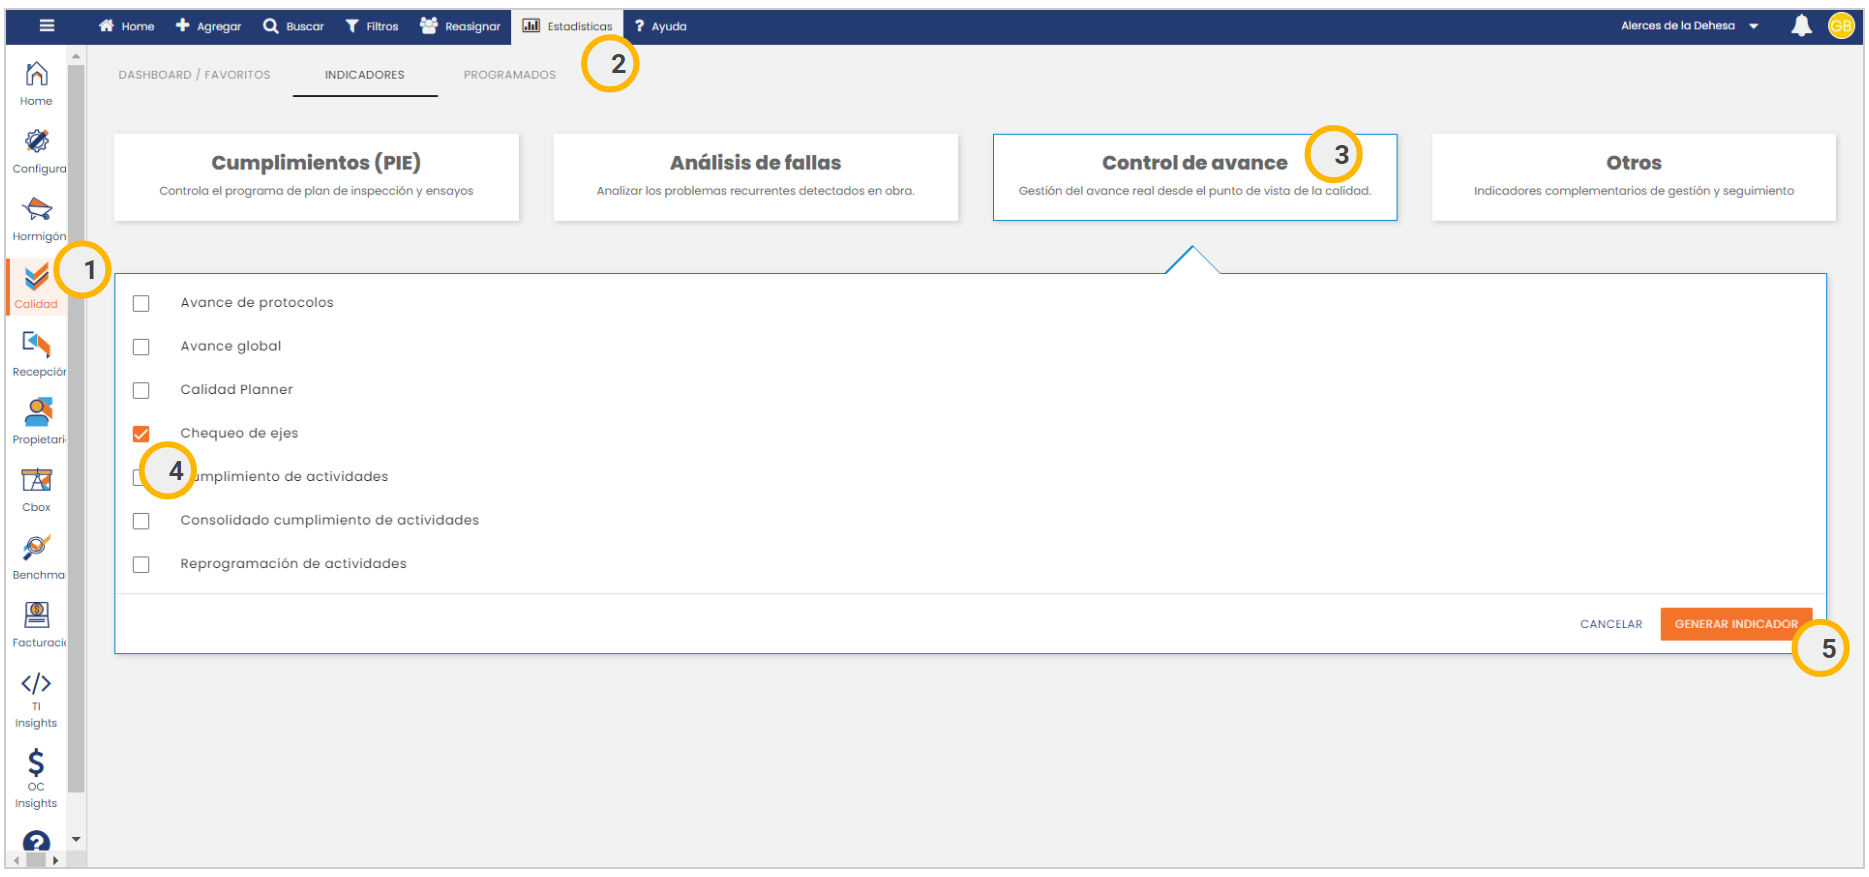Switch to the Programados tab

tap(509, 75)
